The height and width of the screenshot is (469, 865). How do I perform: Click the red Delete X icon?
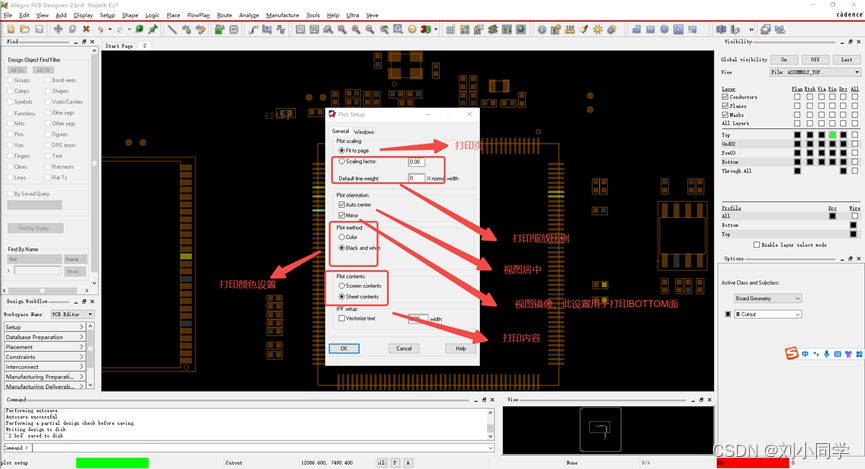pyautogui.click(x=86, y=29)
